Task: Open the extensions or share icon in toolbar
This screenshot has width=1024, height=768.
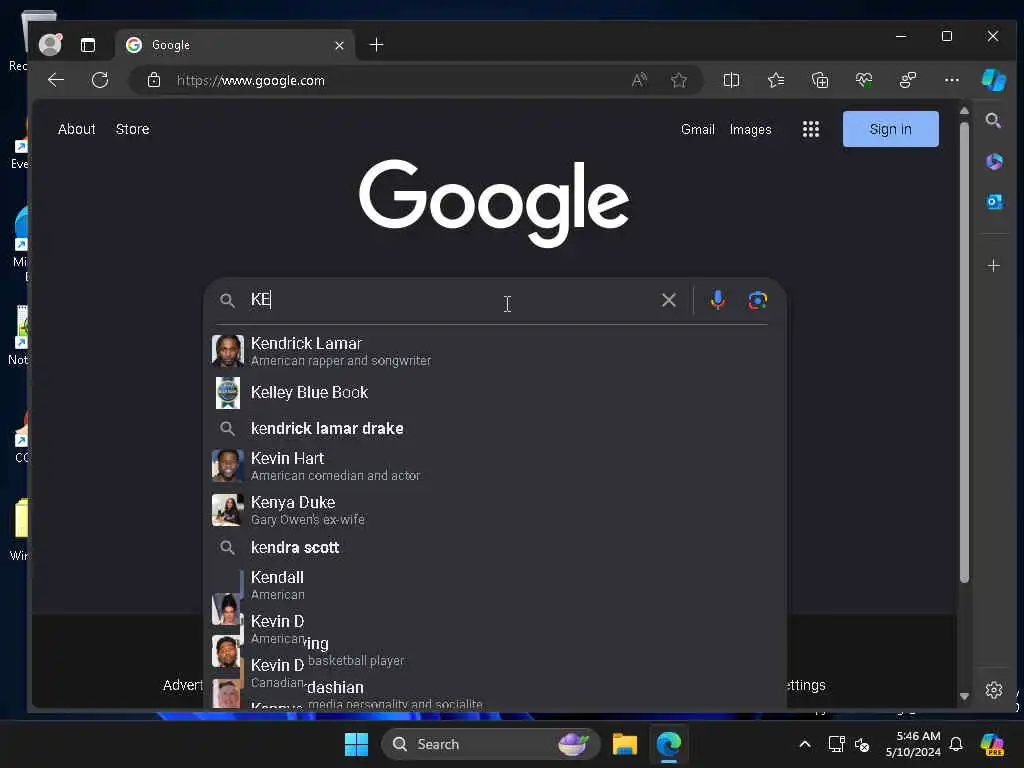Action: click(908, 80)
